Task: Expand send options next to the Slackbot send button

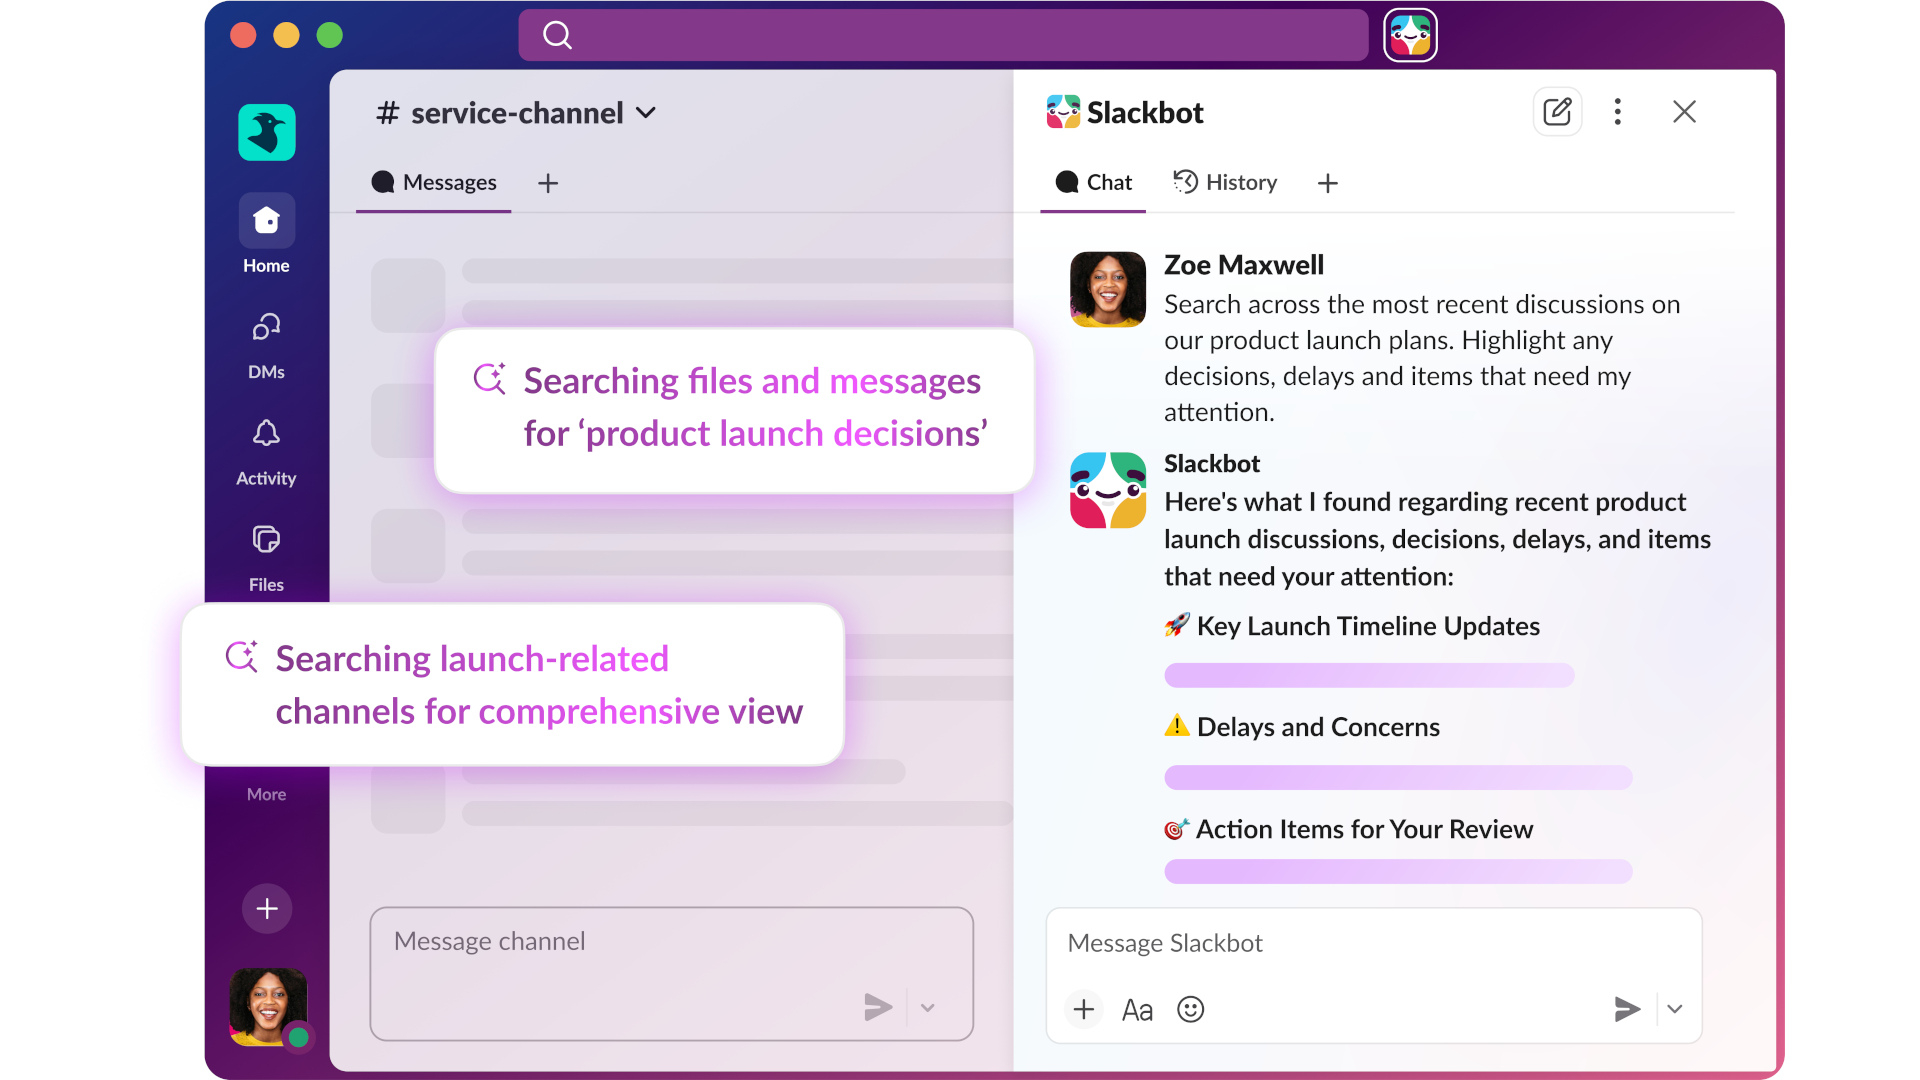Action: click(1674, 1009)
